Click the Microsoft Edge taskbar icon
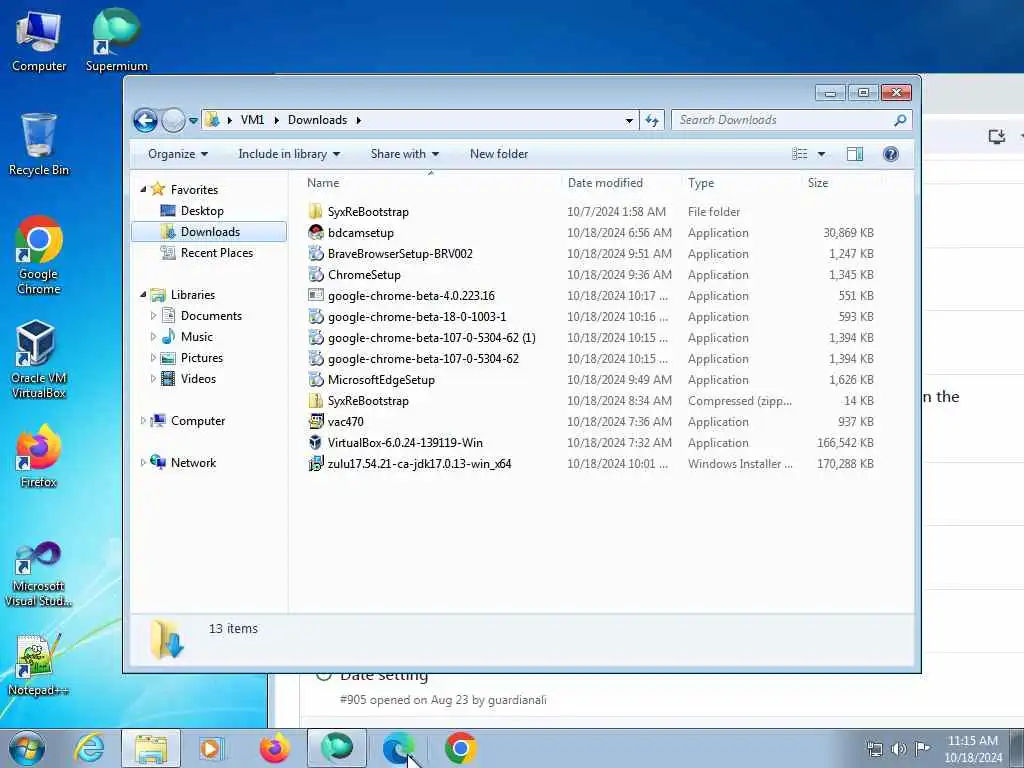 pyautogui.click(x=398, y=748)
